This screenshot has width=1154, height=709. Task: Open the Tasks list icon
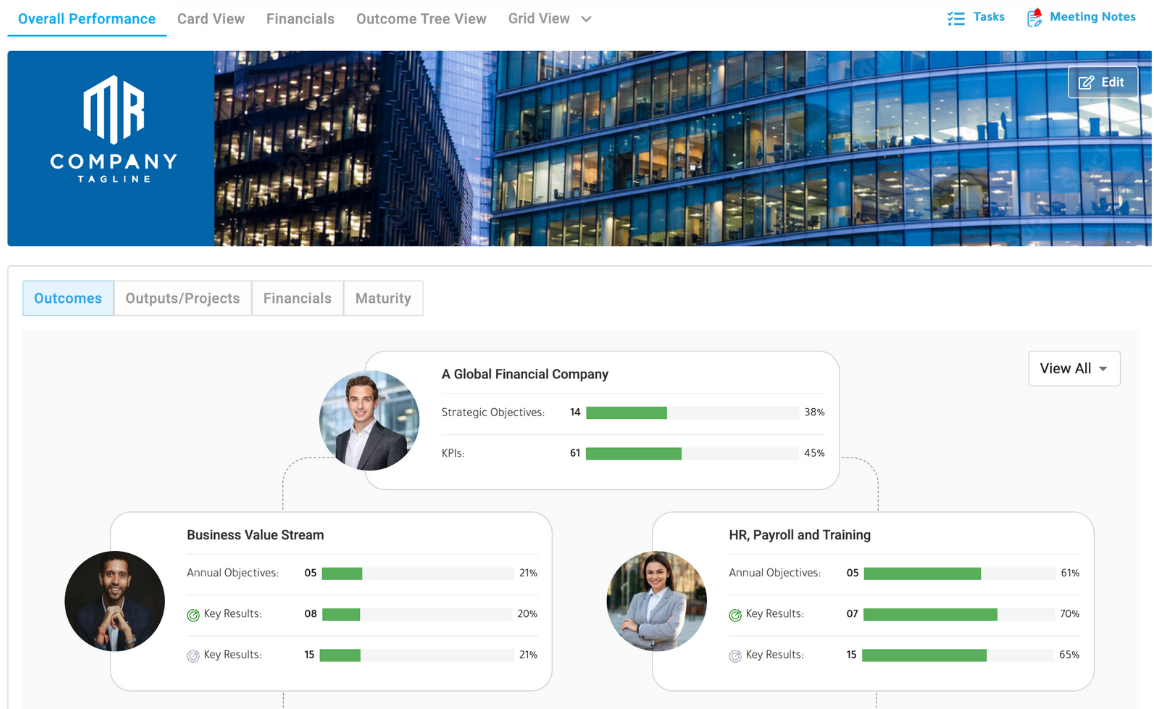click(x=955, y=18)
